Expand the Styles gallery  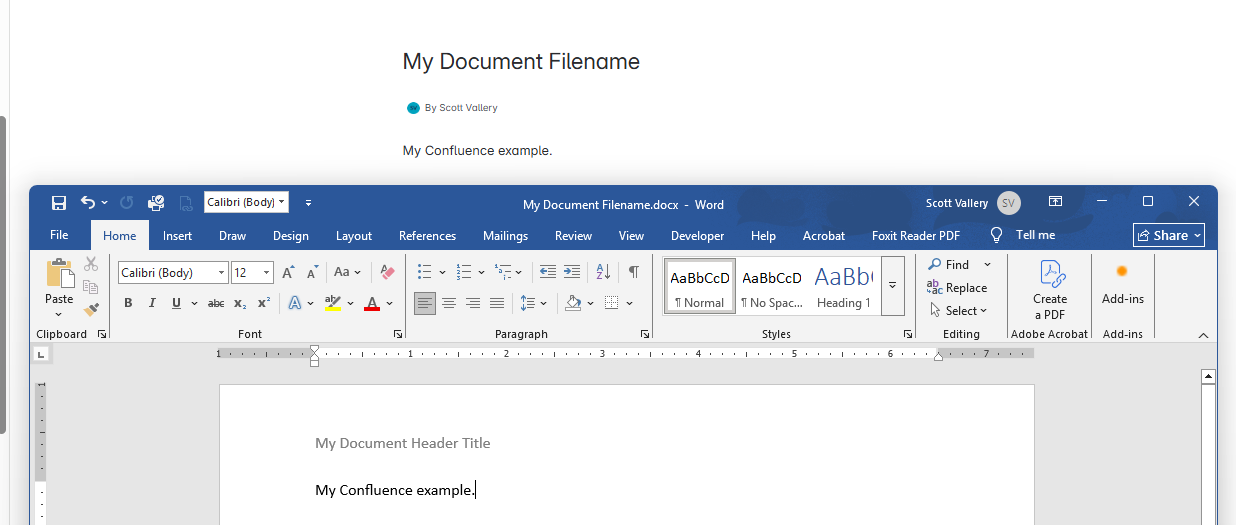click(892, 285)
